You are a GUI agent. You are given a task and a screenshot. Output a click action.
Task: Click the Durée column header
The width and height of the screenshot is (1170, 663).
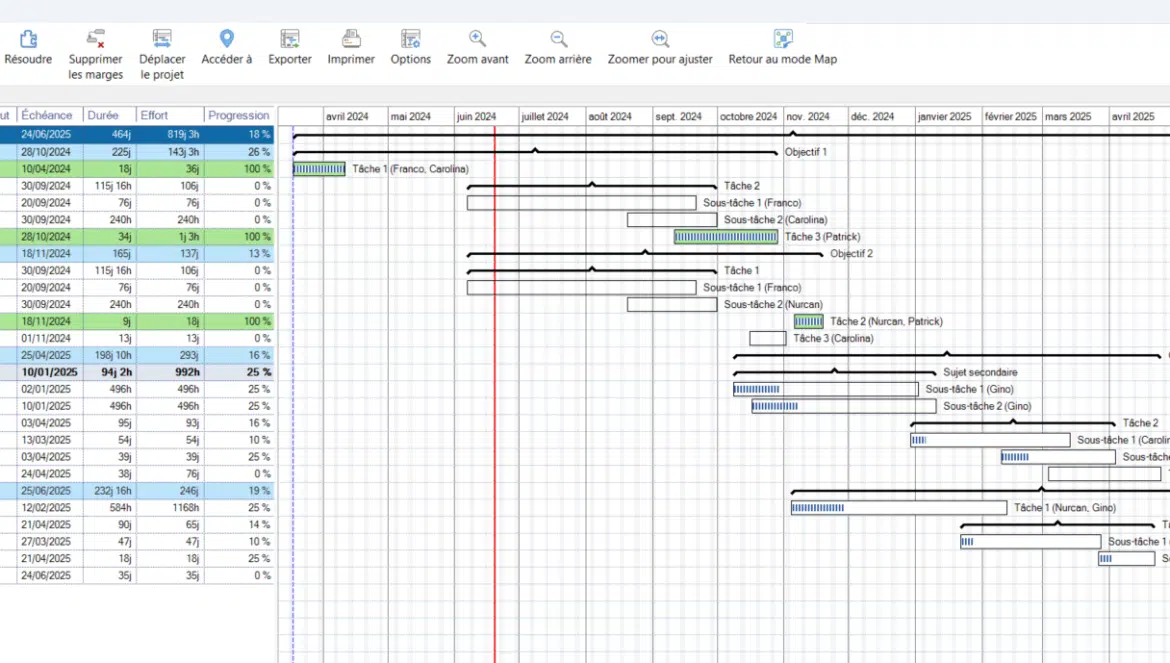[104, 116]
